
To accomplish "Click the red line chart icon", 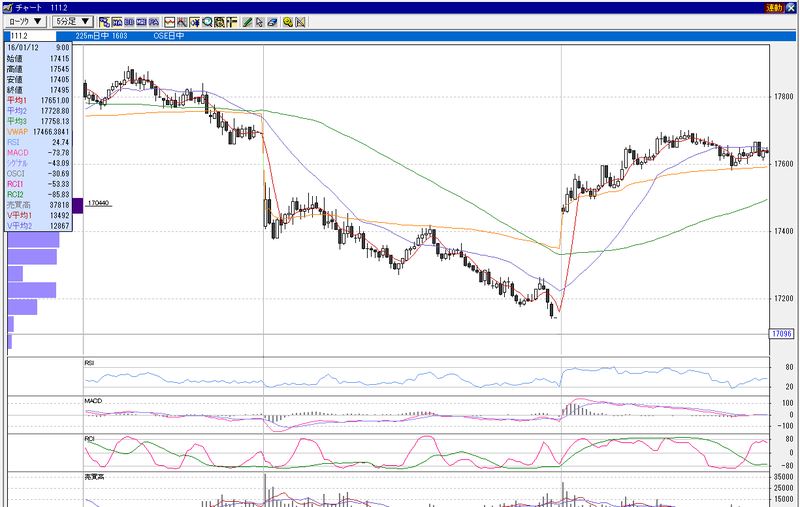I will 169,22.
